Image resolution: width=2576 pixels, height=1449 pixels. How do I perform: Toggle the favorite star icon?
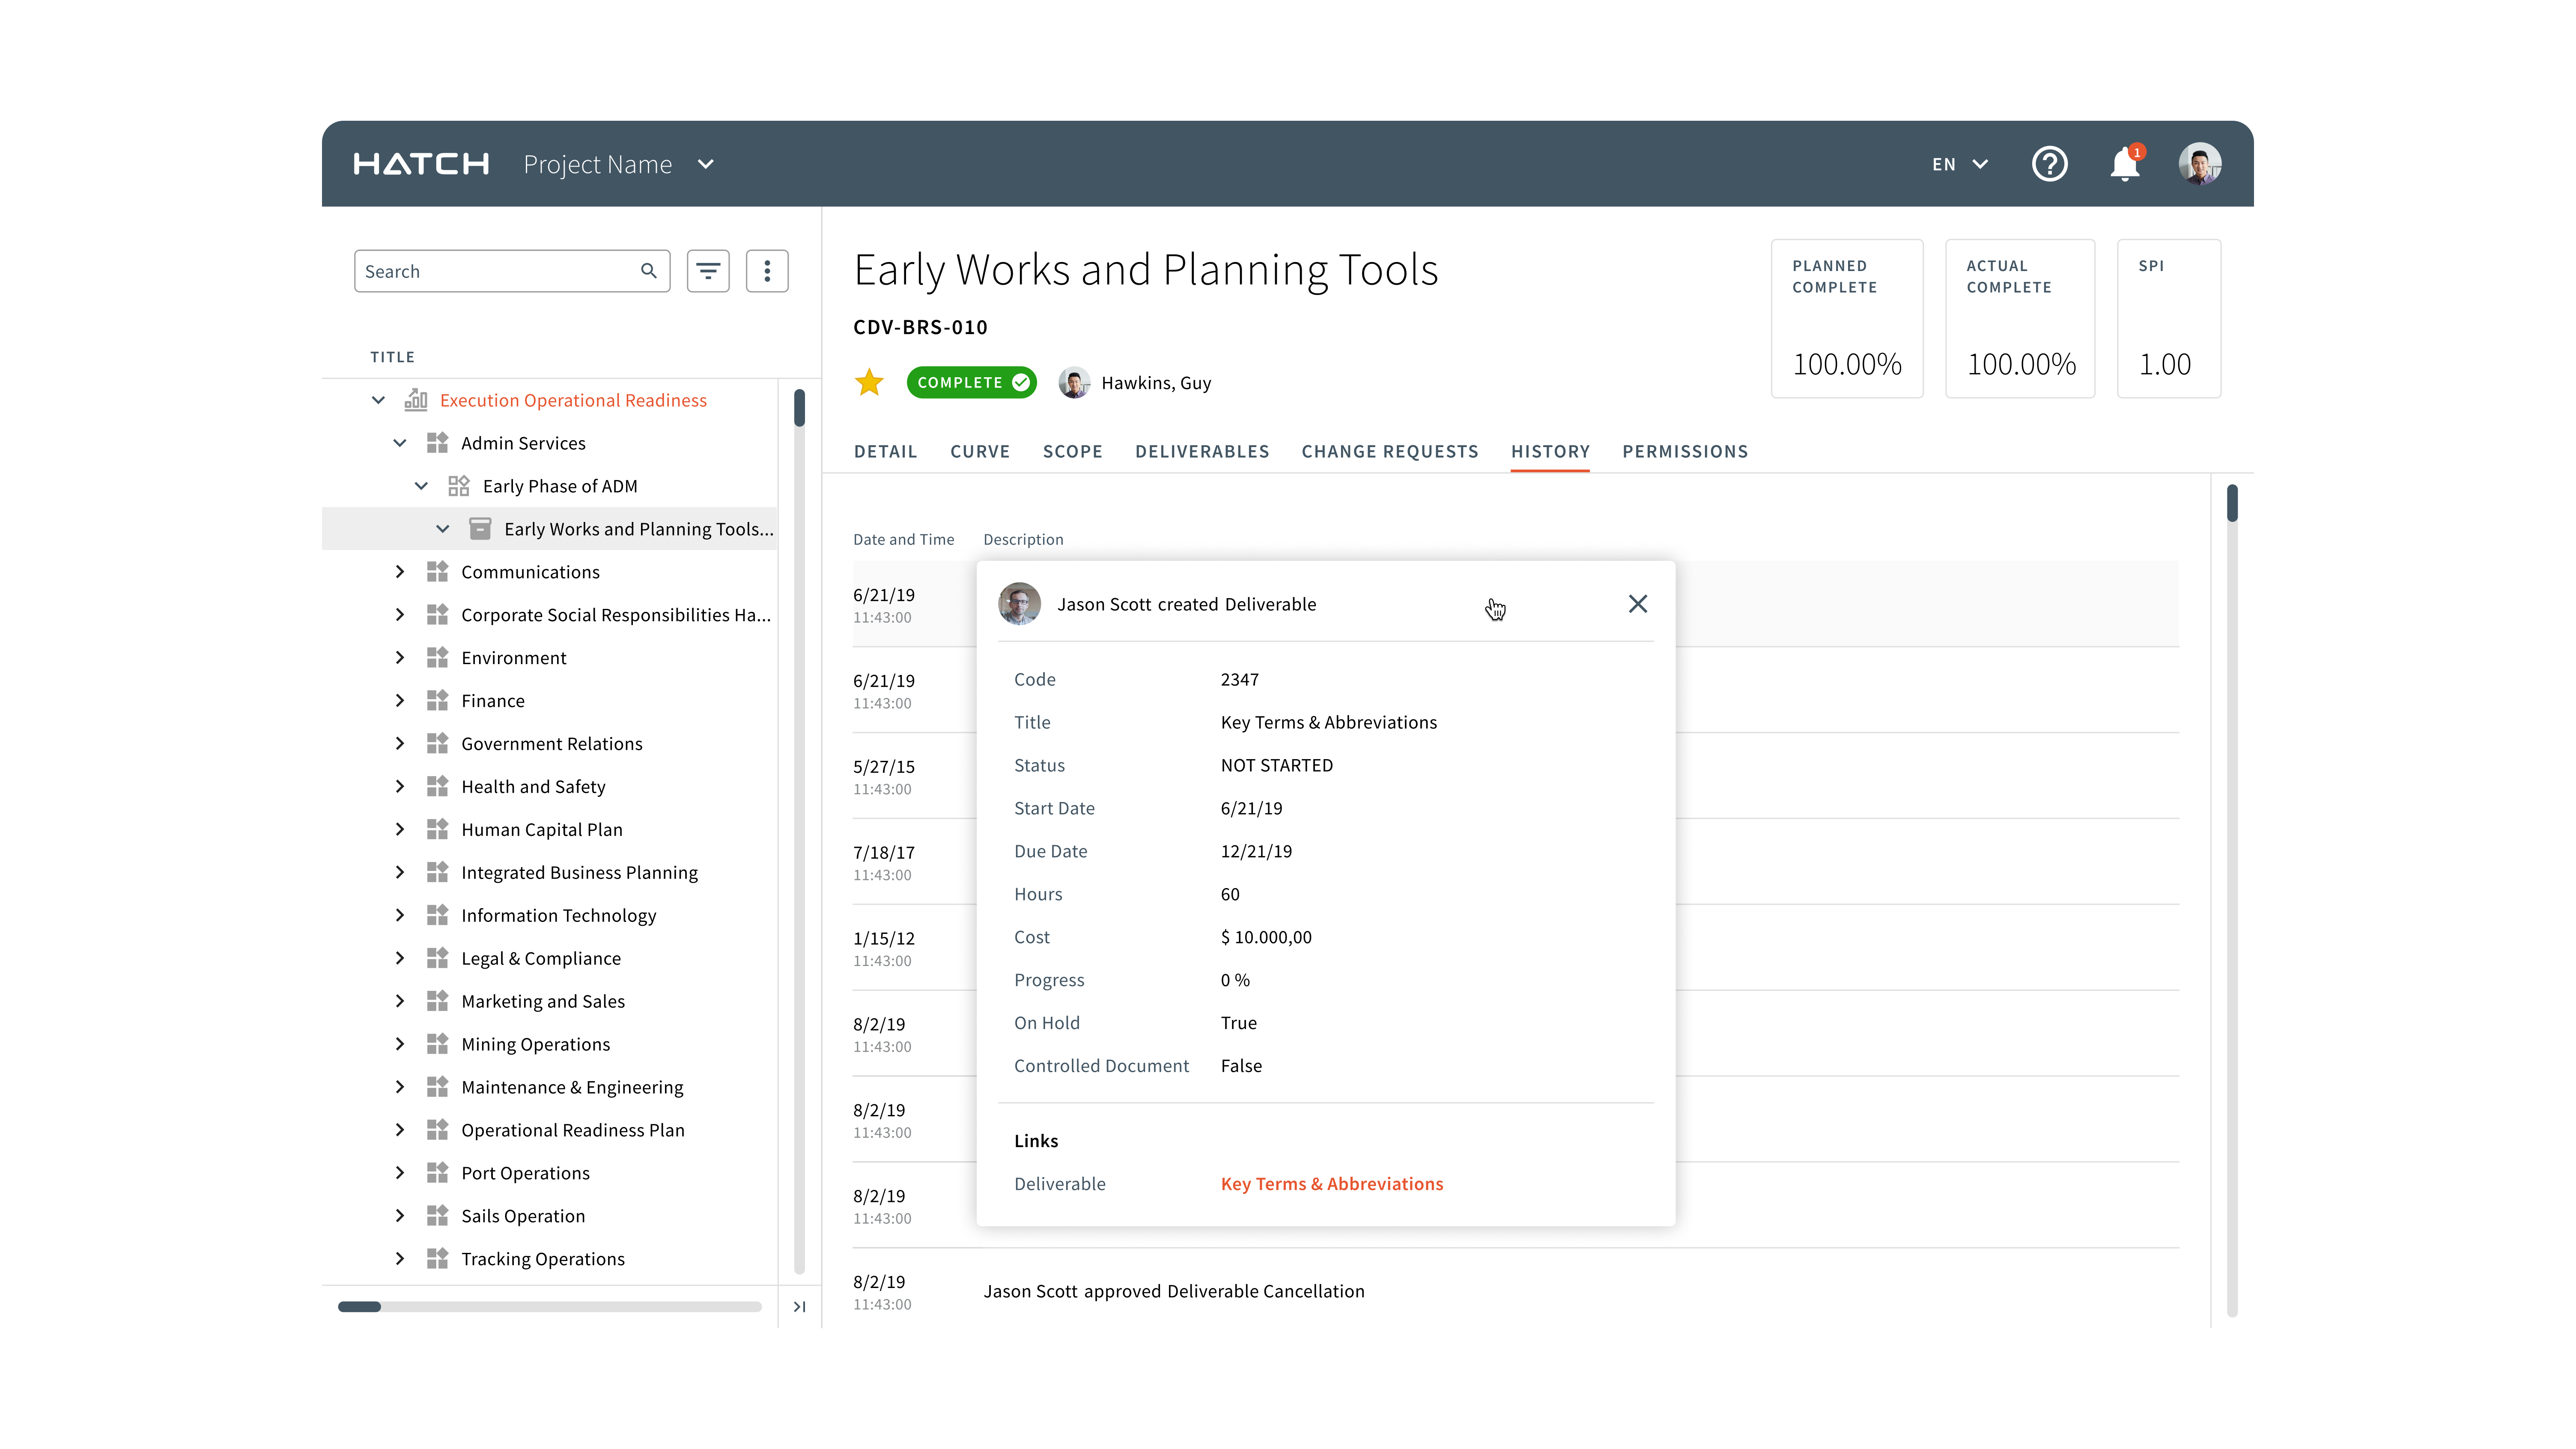tap(869, 383)
